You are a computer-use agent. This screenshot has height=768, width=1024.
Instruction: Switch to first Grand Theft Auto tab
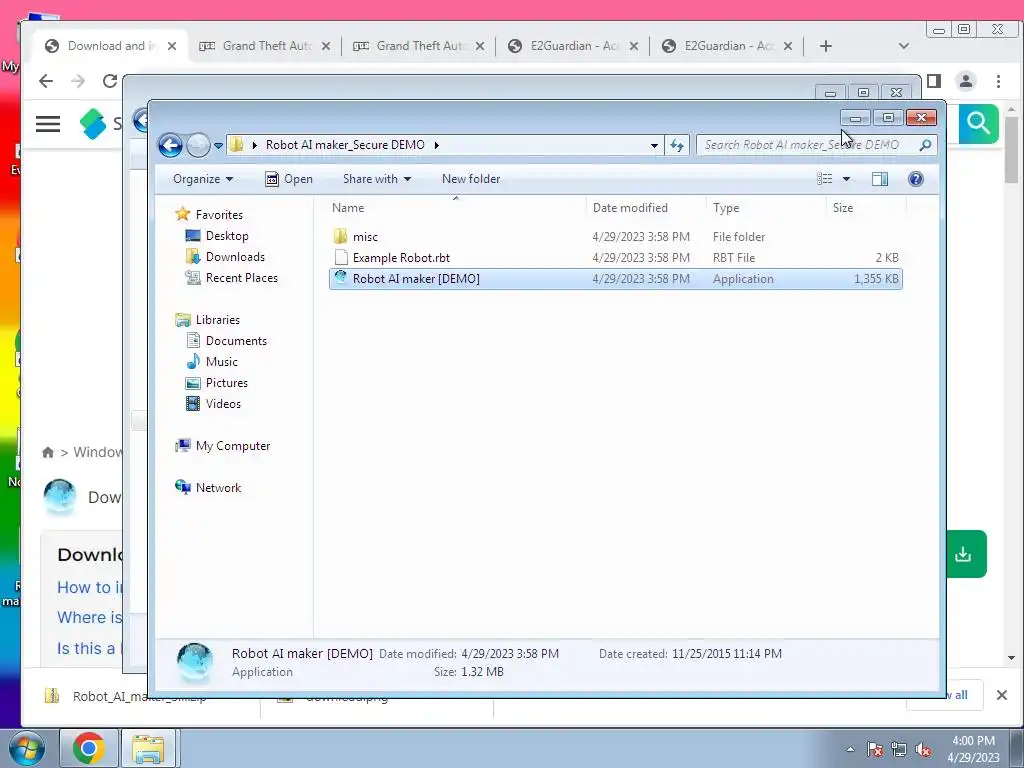266,46
